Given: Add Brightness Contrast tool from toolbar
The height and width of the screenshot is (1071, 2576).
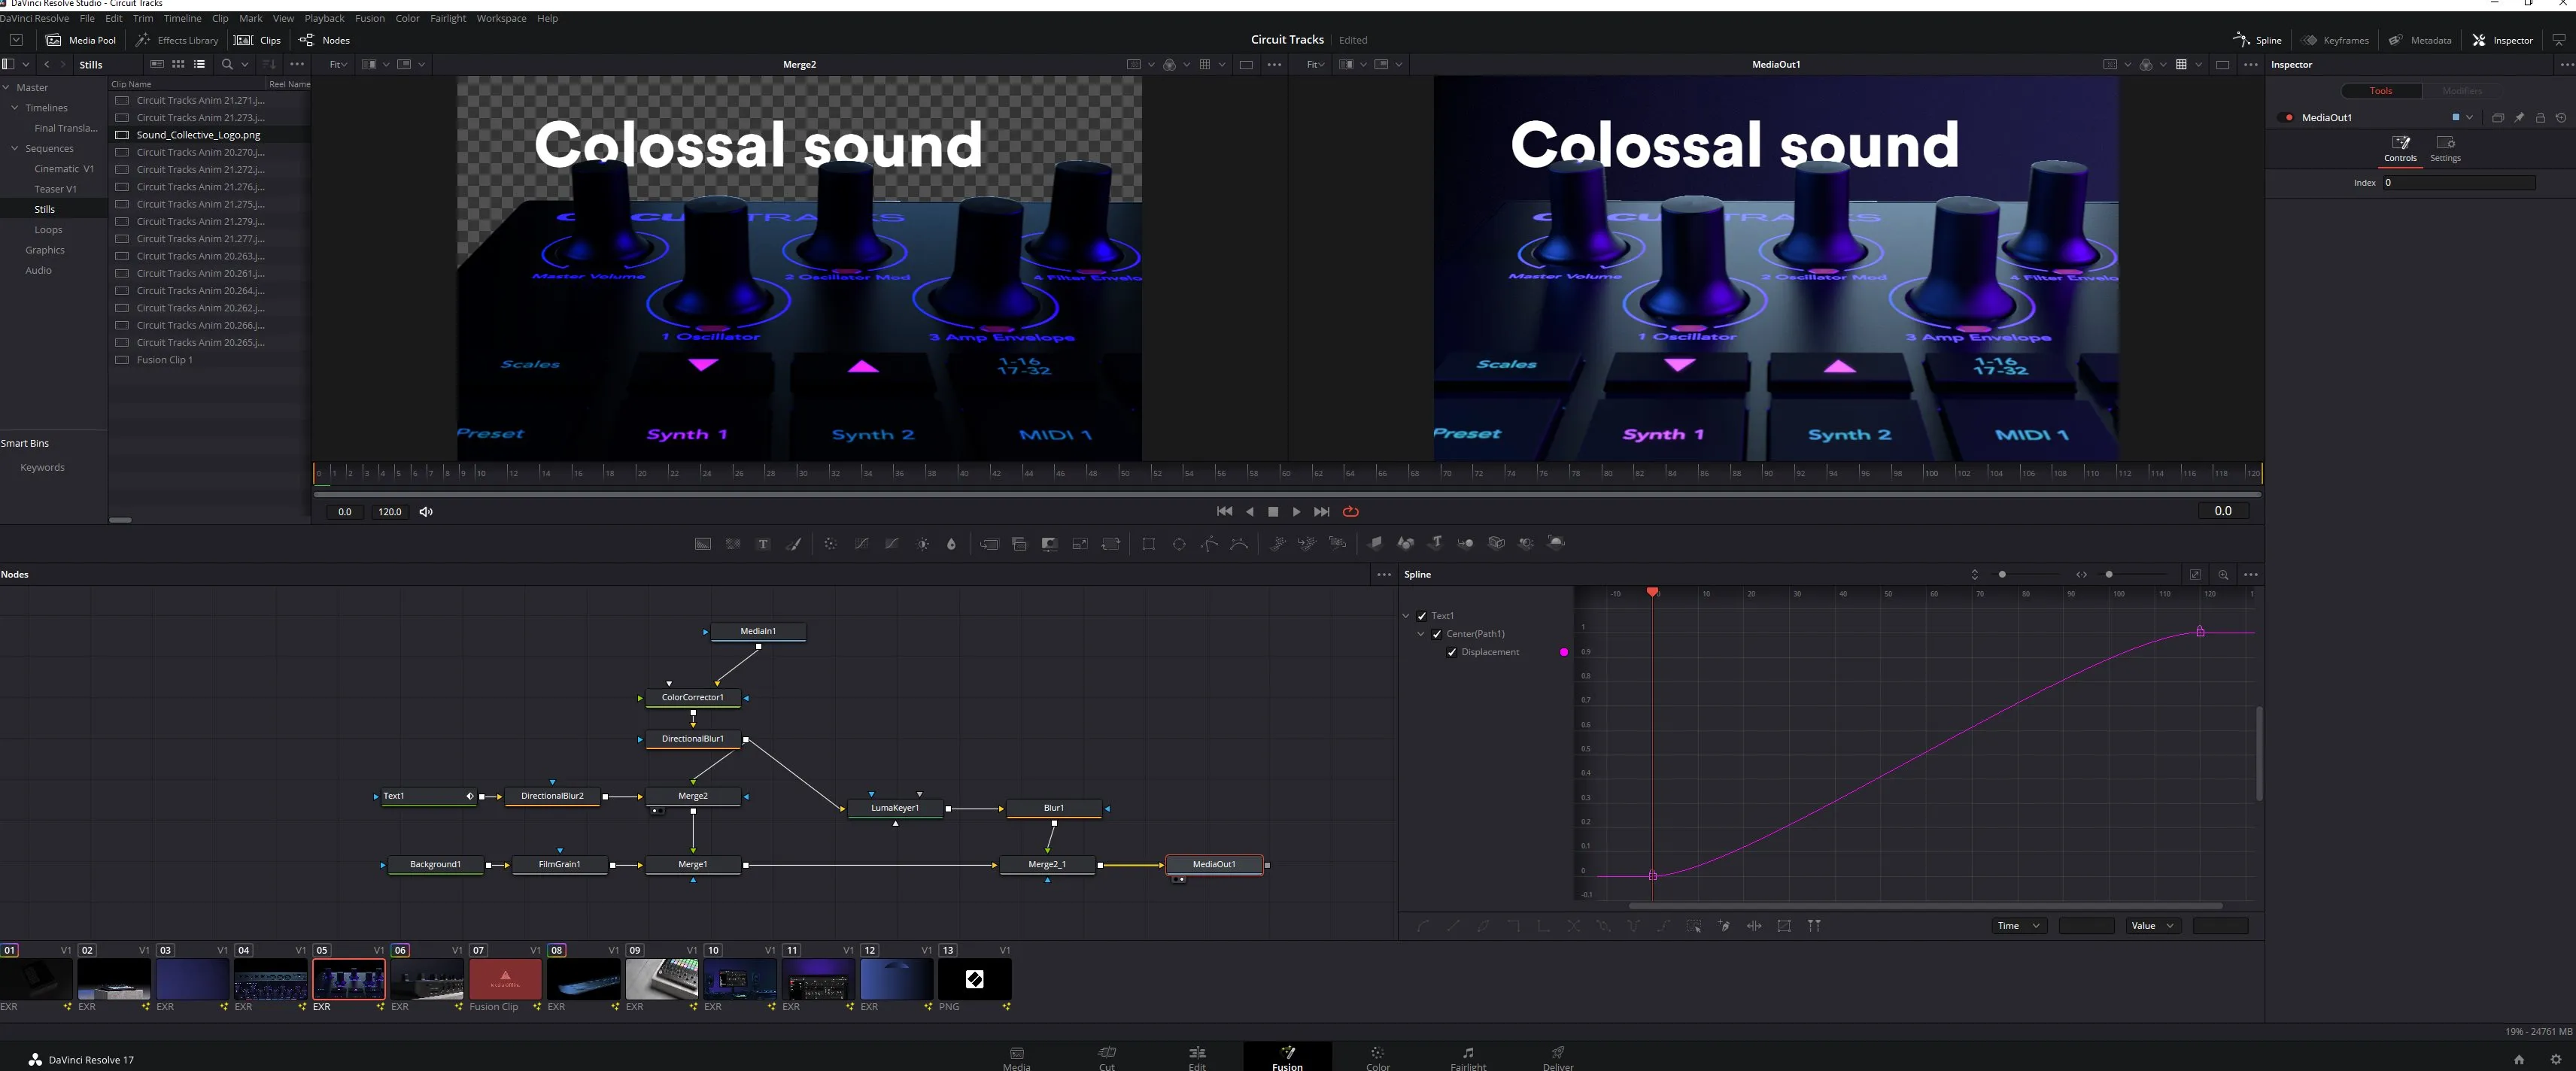Looking at the screenshot, I should point(923,544).
